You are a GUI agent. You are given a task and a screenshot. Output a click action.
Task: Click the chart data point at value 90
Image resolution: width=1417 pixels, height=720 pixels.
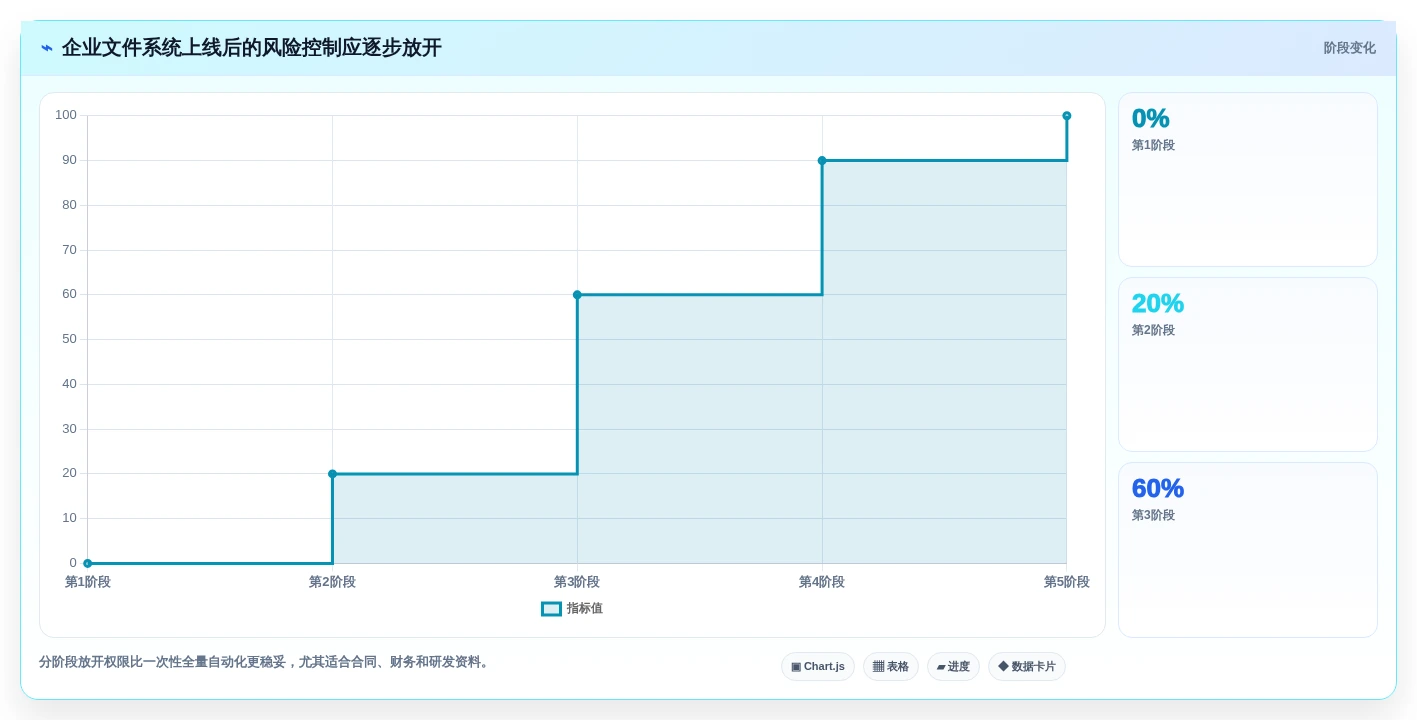(x=822, y=161)
